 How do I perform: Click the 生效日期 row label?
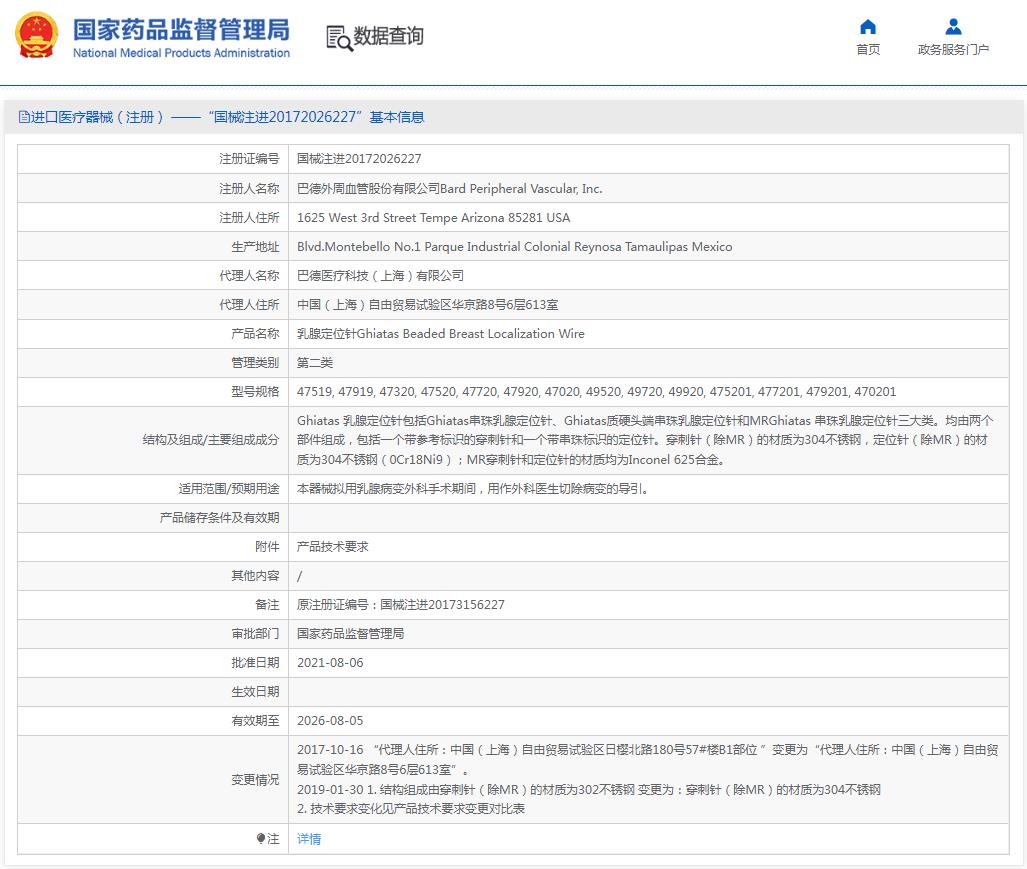coord(255,692)
